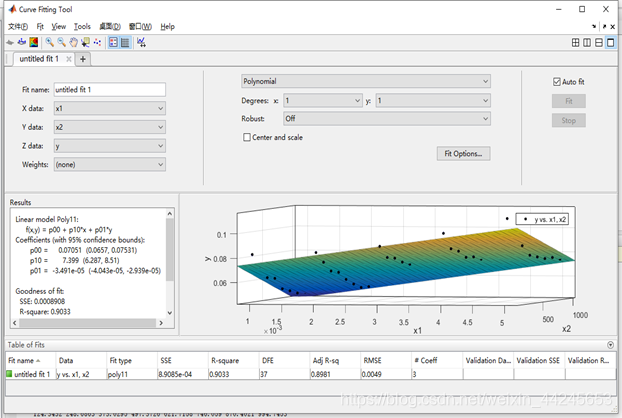Viewport: 622px width, 418px height.
Task: Click Results panel scroll up arrow
Action: coord(170,213)
